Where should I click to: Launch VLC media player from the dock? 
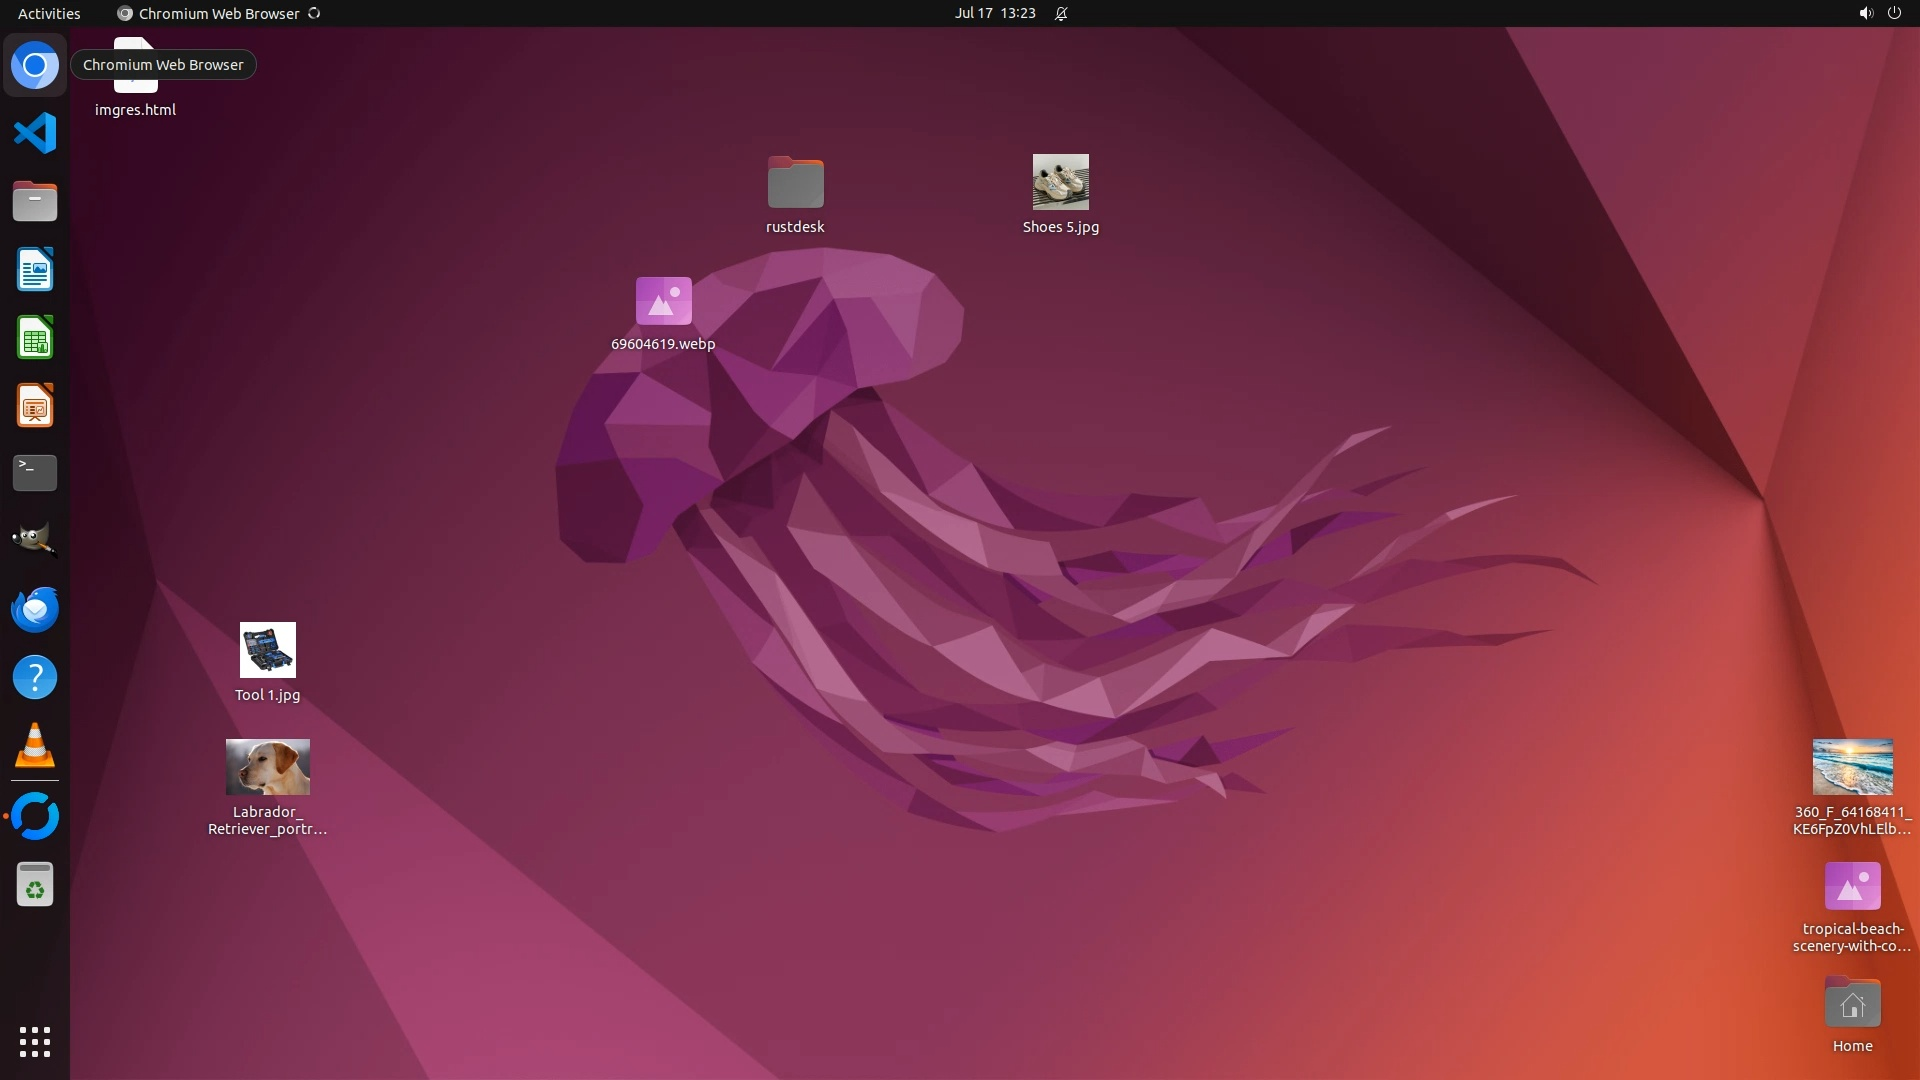[35, 746]
